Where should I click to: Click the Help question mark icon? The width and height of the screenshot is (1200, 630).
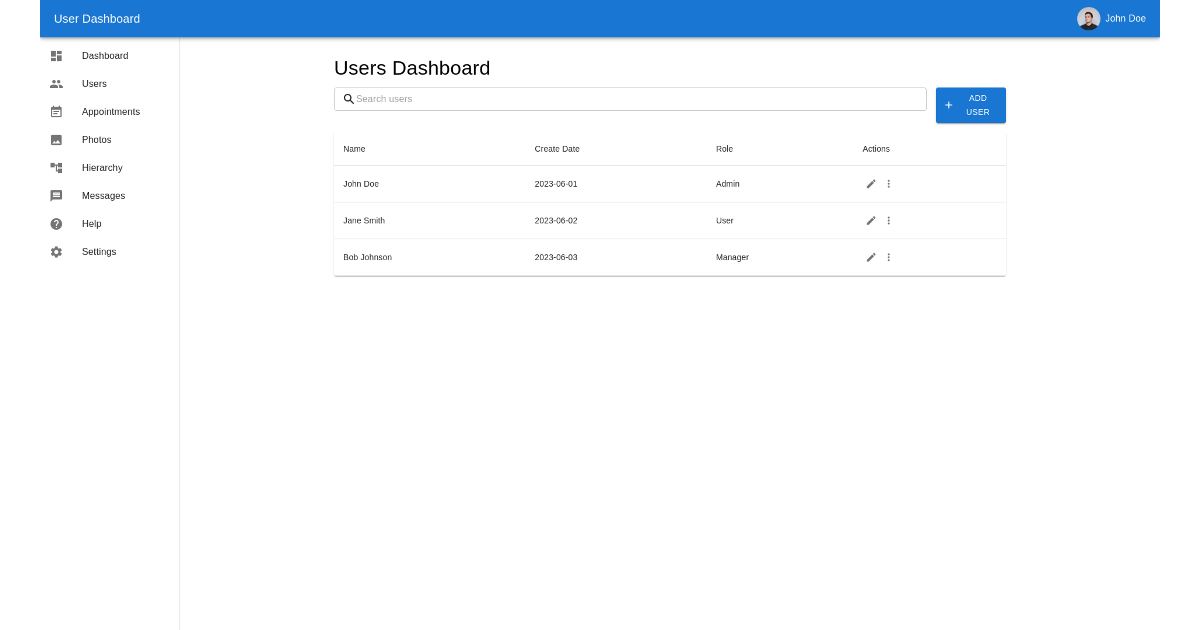(56, 224)
